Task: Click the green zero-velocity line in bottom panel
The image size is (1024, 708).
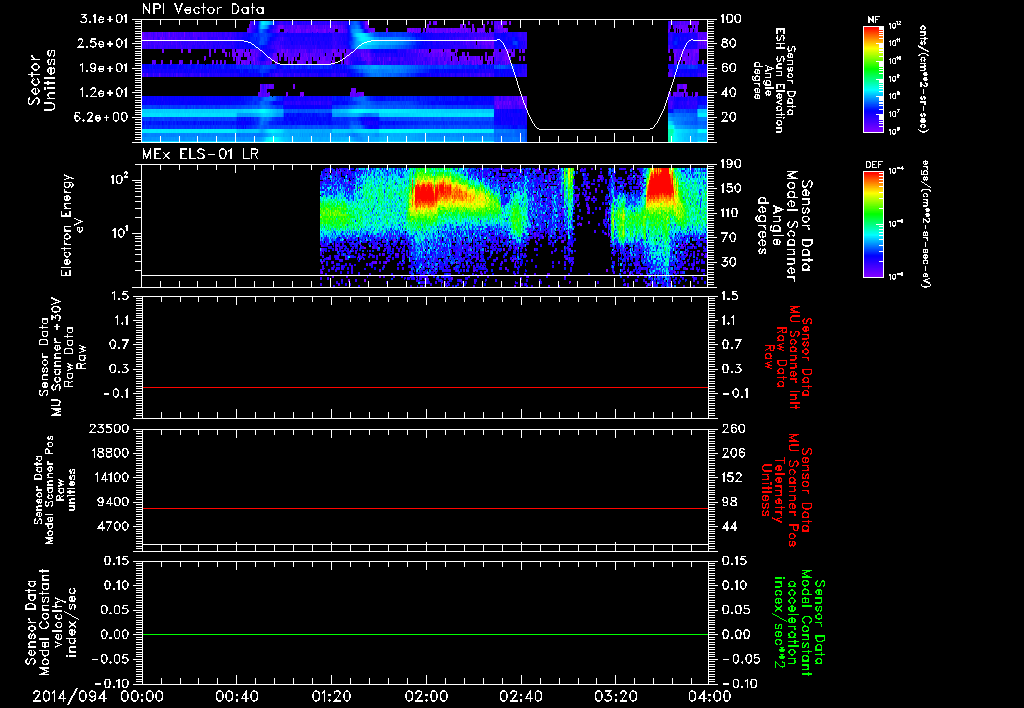Action: point(424,634)
